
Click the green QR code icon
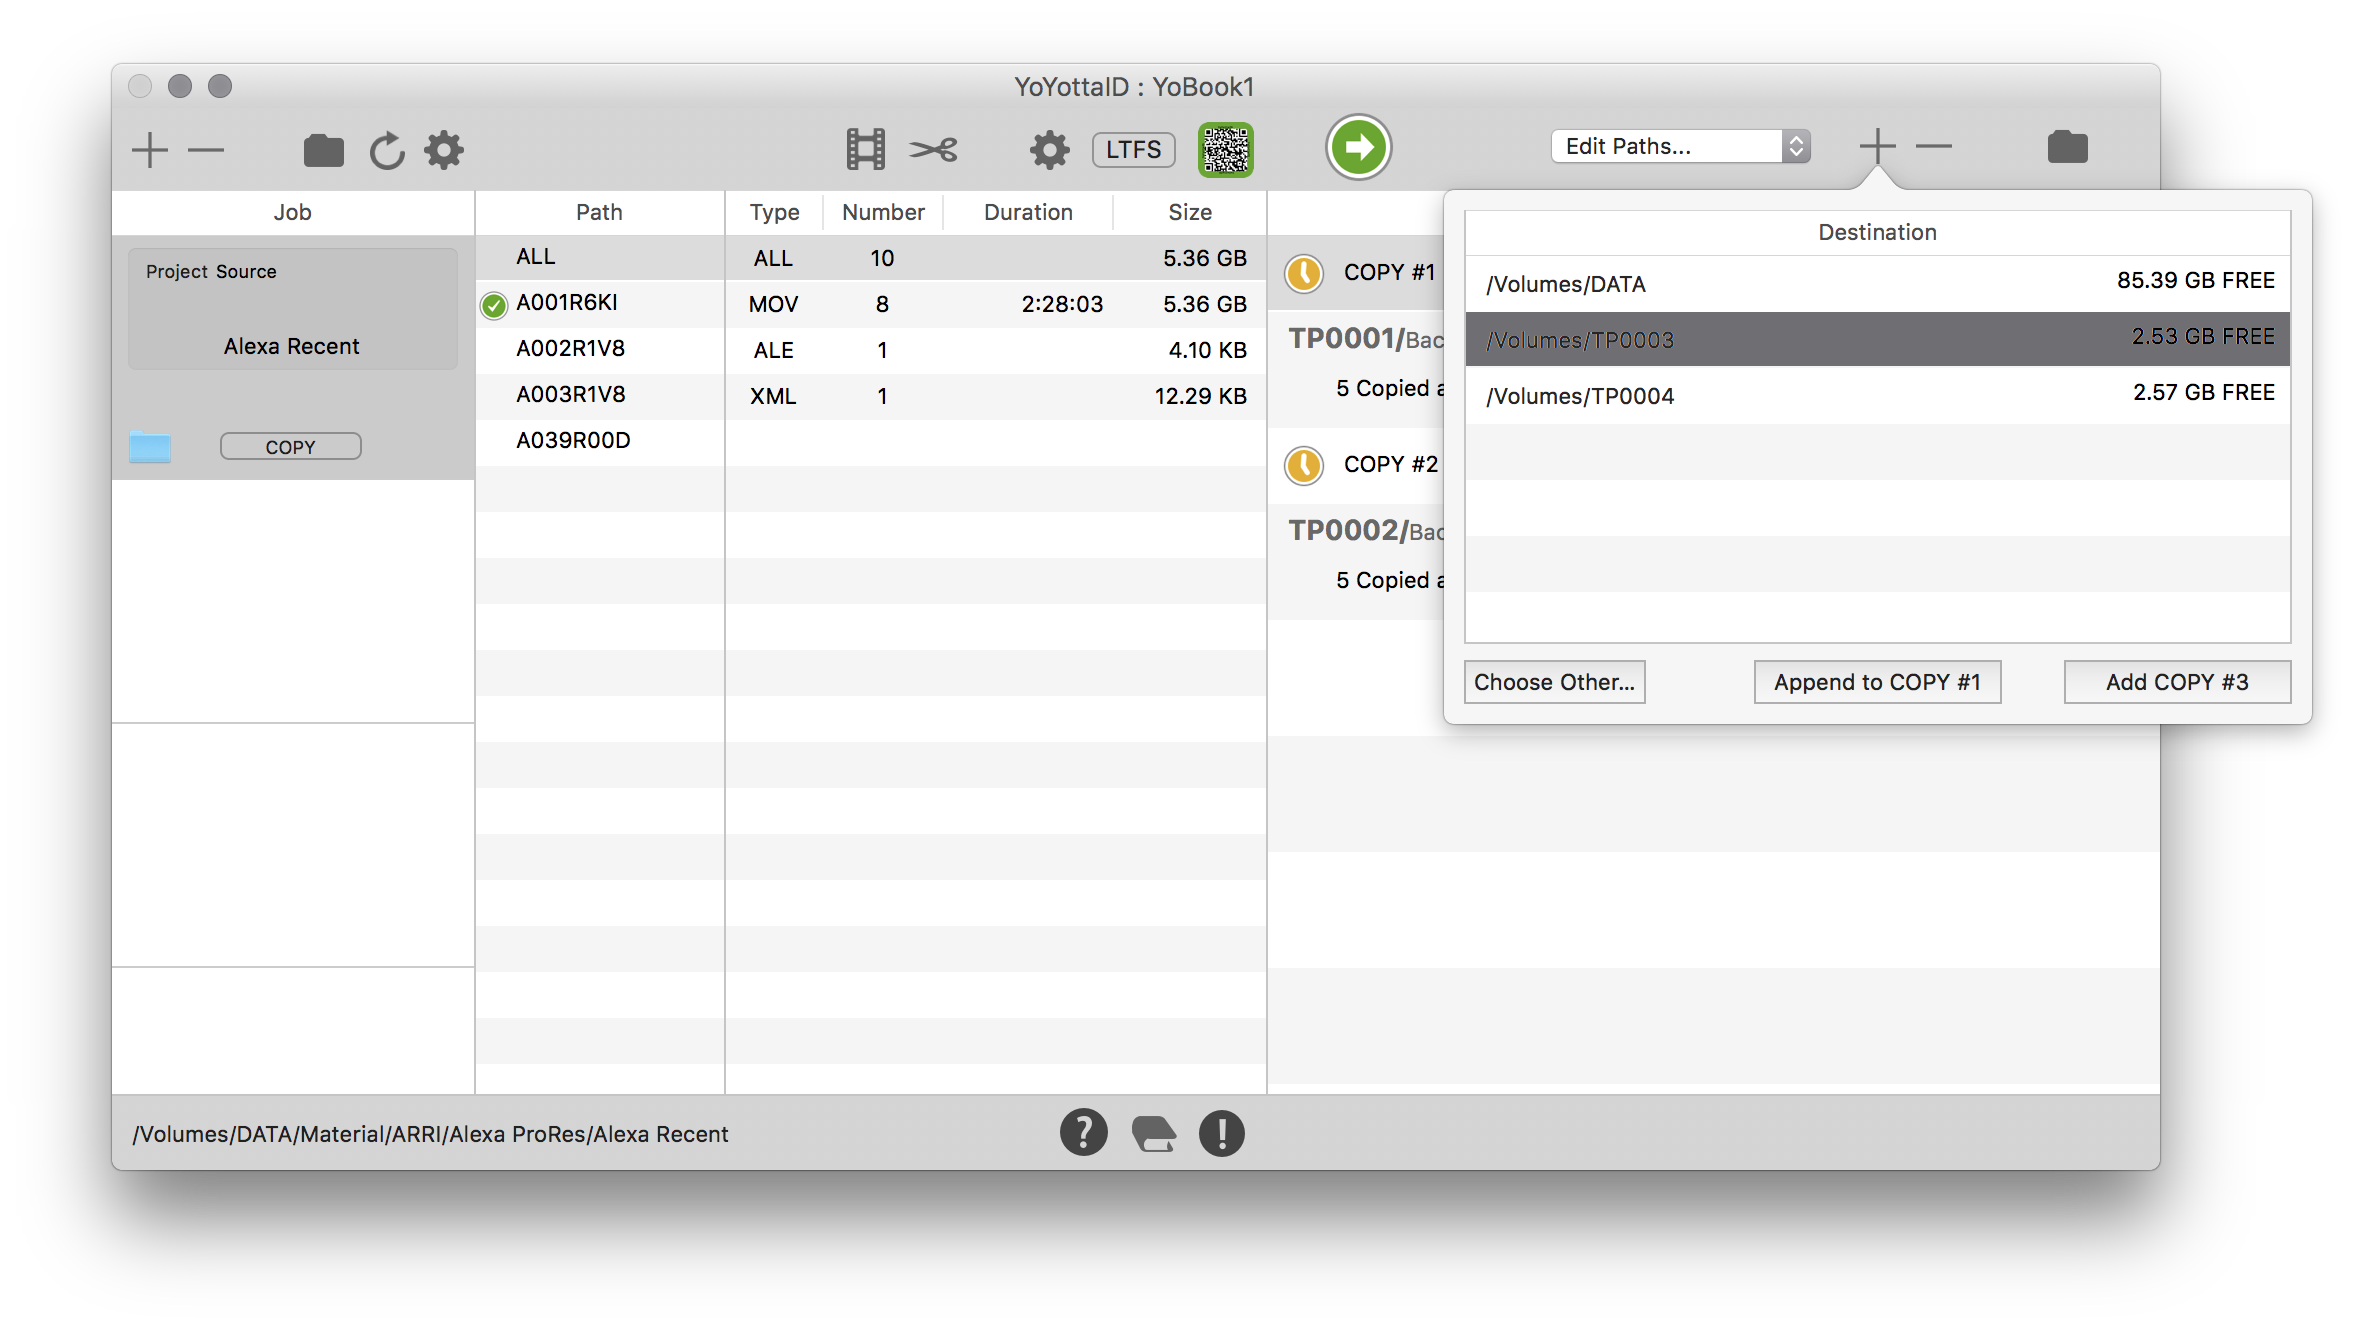pyautogui.click(x=1225, y=150)
